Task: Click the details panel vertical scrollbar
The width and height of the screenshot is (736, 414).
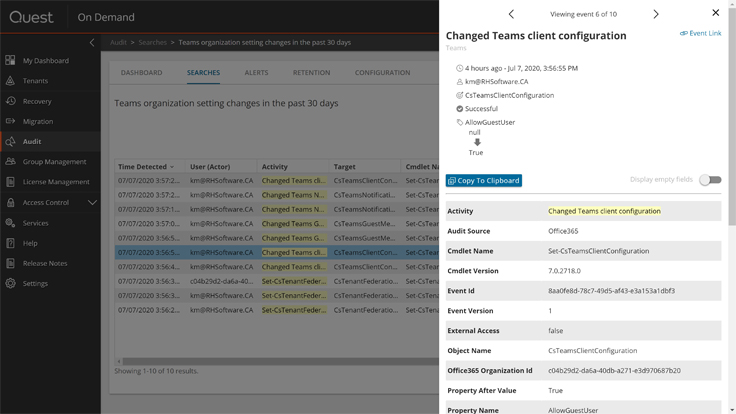Action: [x=732, y=117]
